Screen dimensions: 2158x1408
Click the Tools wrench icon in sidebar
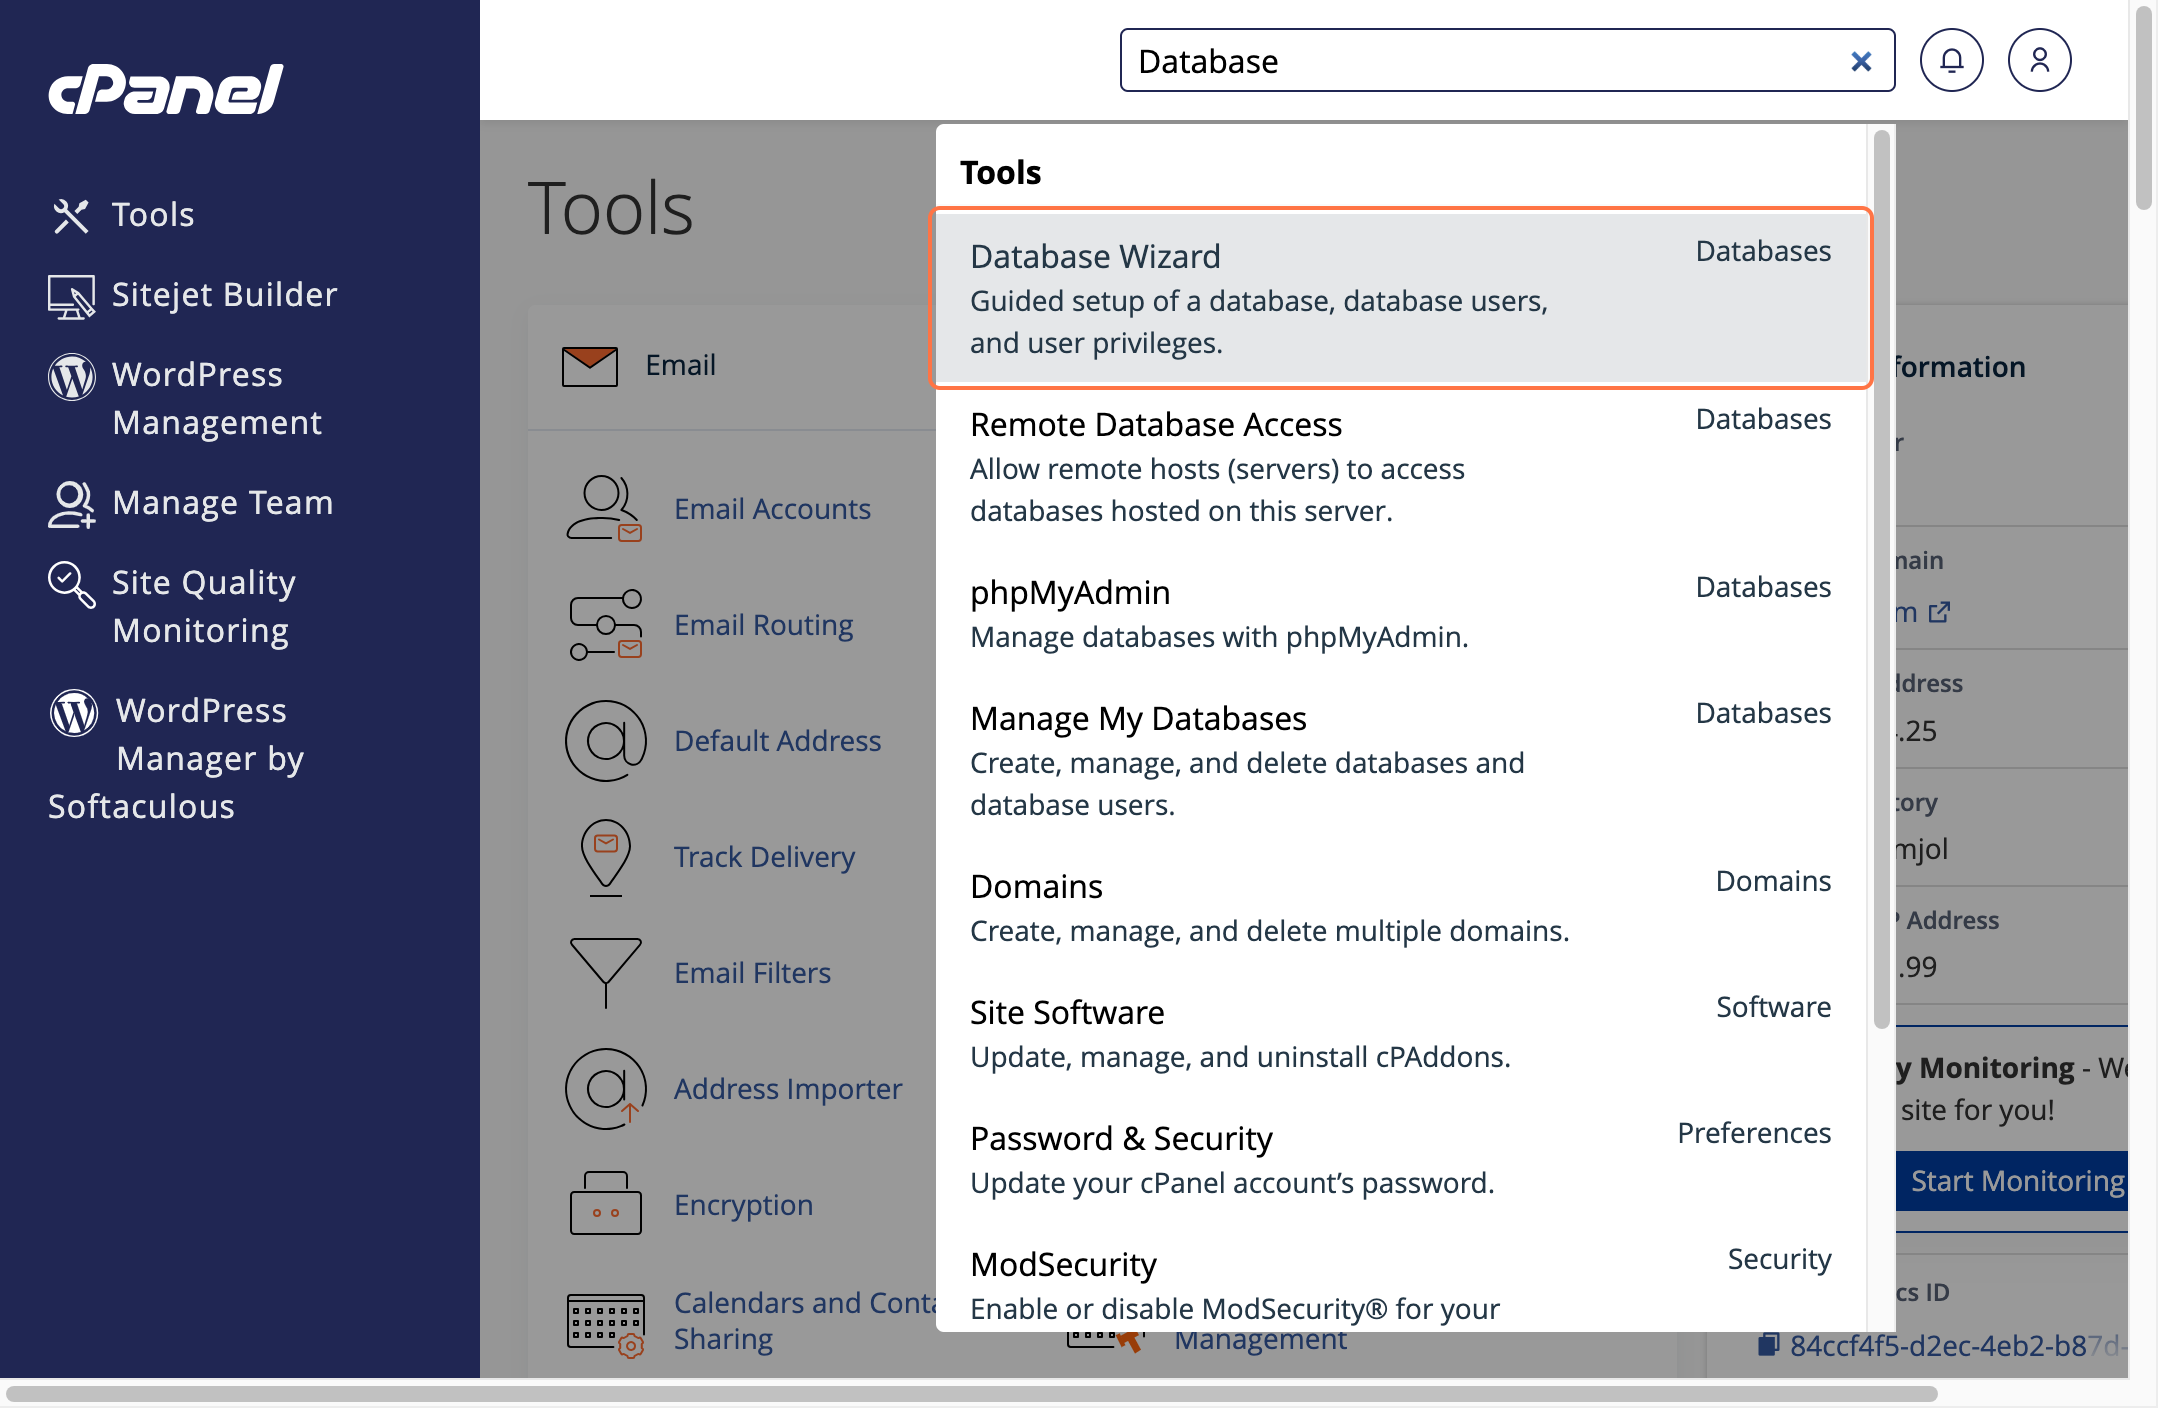point(71,215)
